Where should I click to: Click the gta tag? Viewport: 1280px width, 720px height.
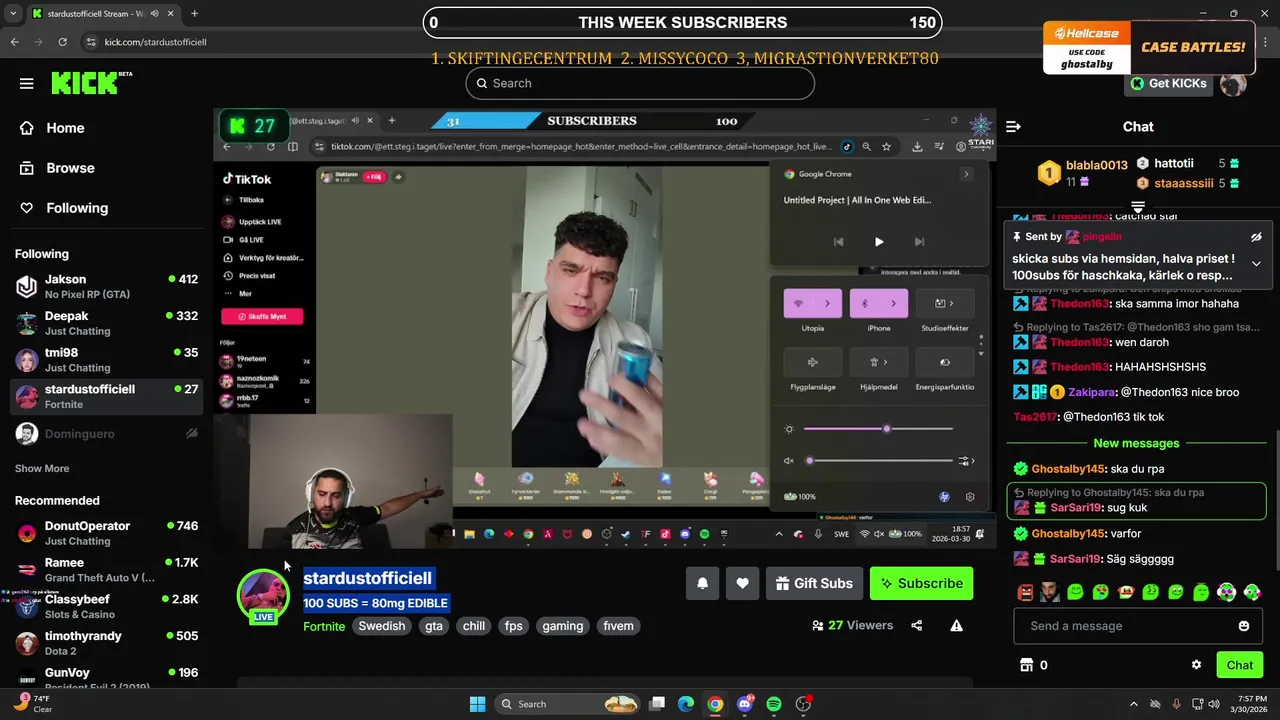click(x=433, y=626)
